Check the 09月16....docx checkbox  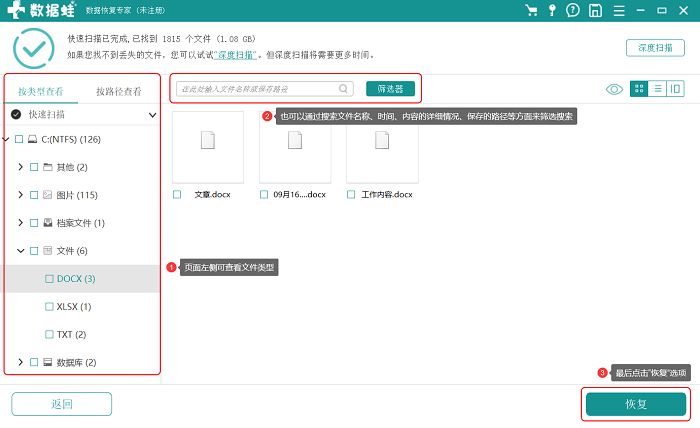[x=264, y=195]
